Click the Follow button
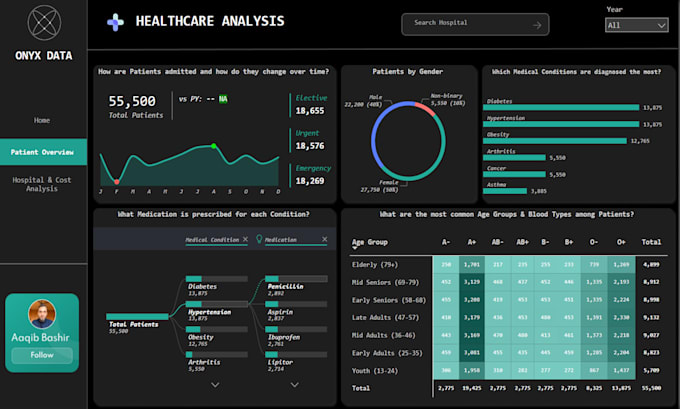Viewport: 680px width, 409px height. pos(42,355)
